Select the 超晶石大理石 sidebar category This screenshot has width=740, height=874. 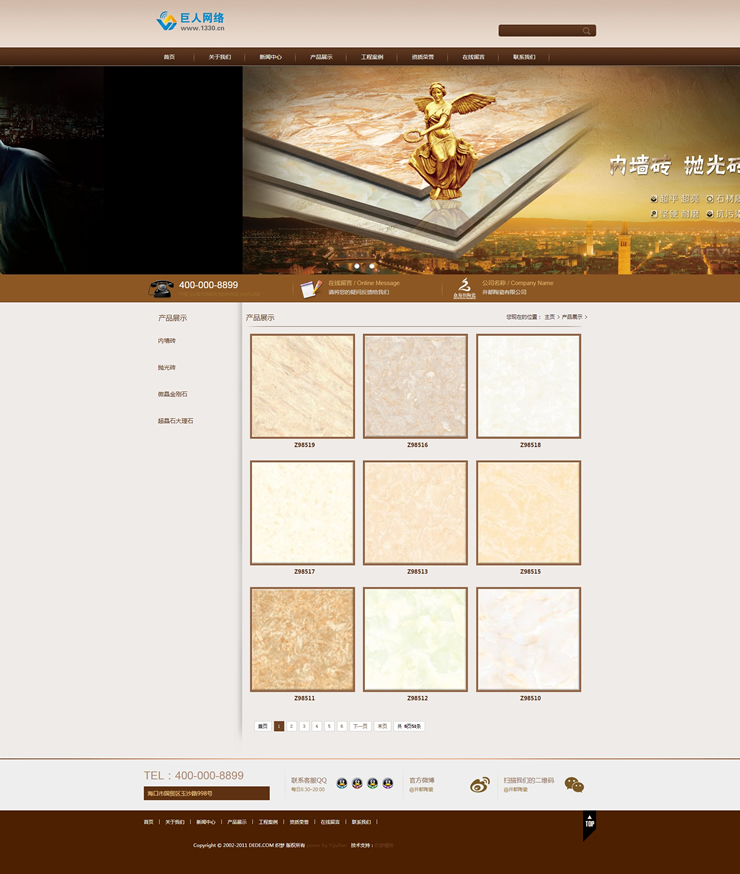coord(176,421)
